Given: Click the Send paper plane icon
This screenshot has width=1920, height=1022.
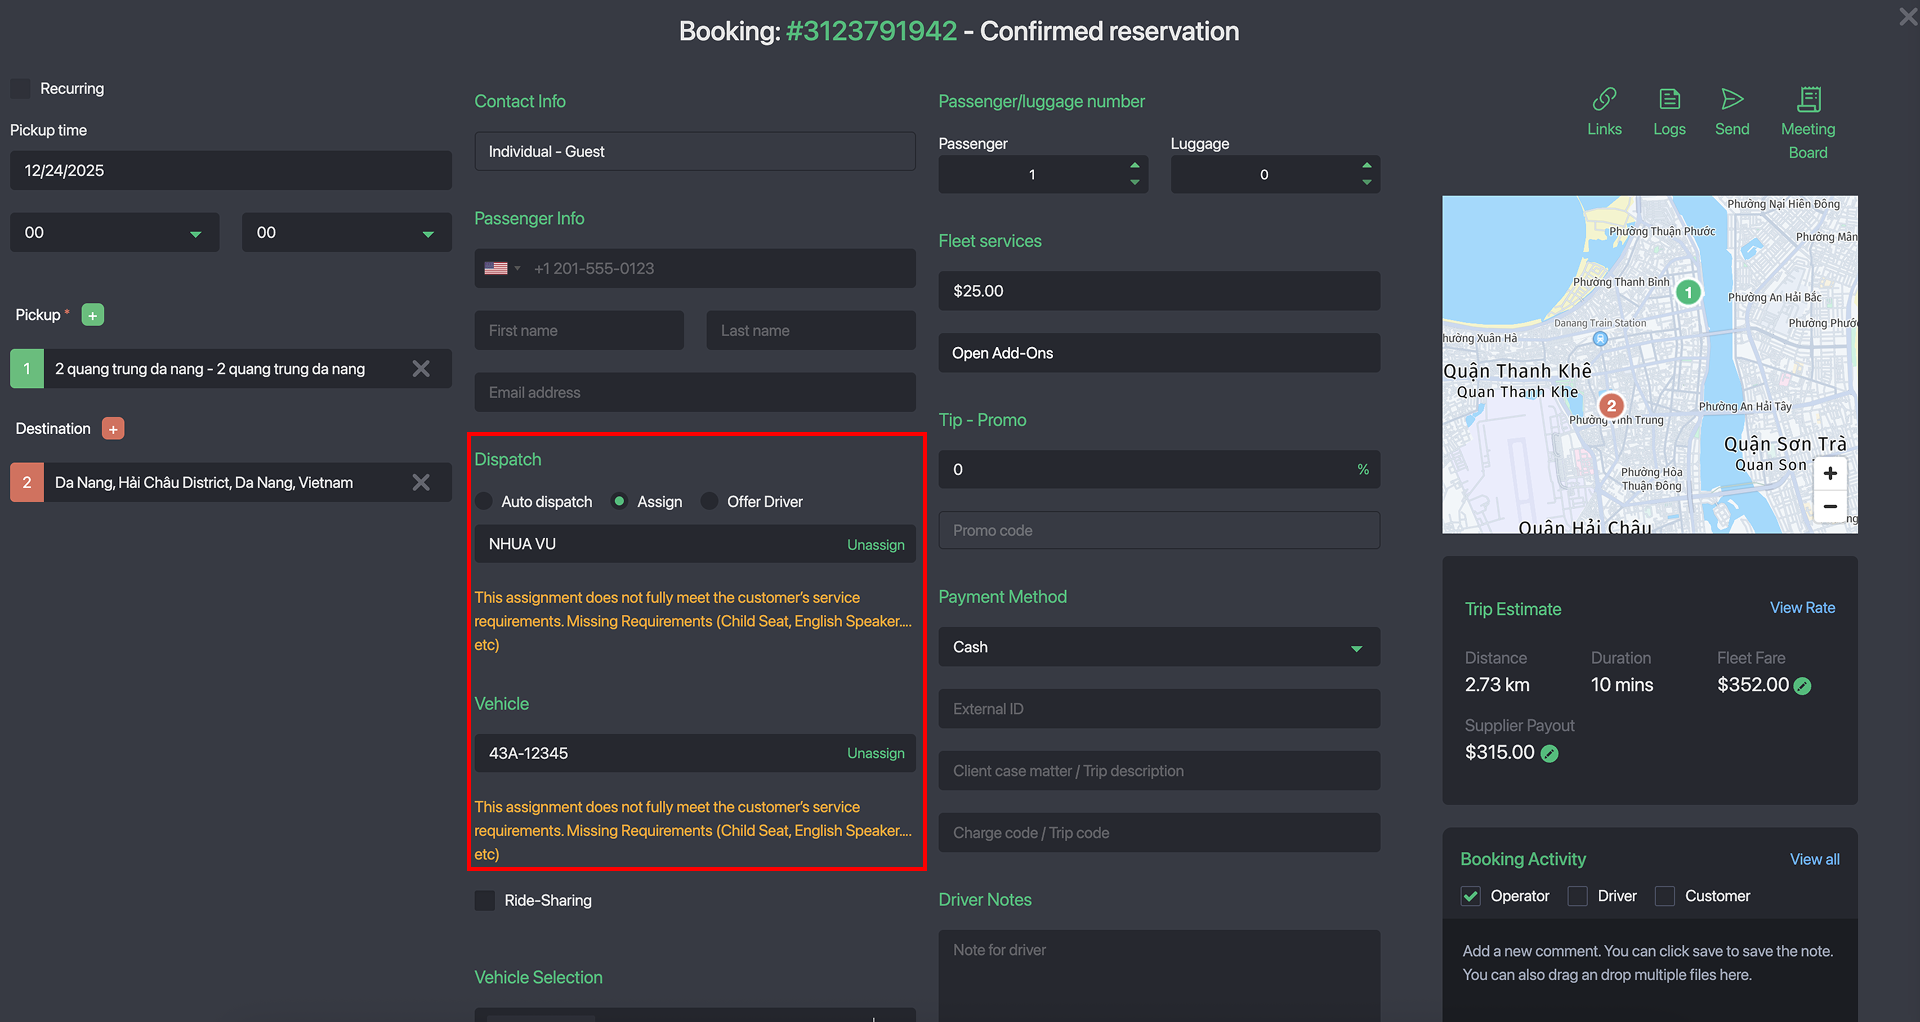Looking at the screenshot, I should [x=1732, y=99].
